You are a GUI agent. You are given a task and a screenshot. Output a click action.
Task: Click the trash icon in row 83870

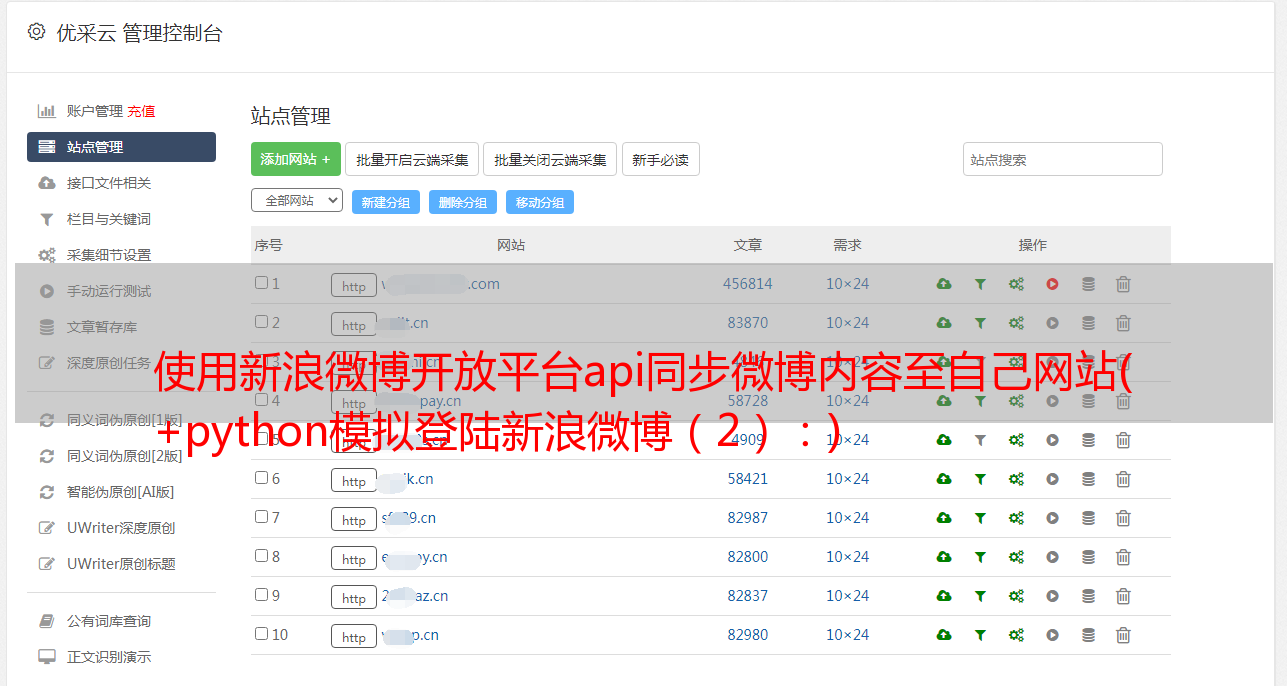pyautogui.click(x=1123, y=323)
